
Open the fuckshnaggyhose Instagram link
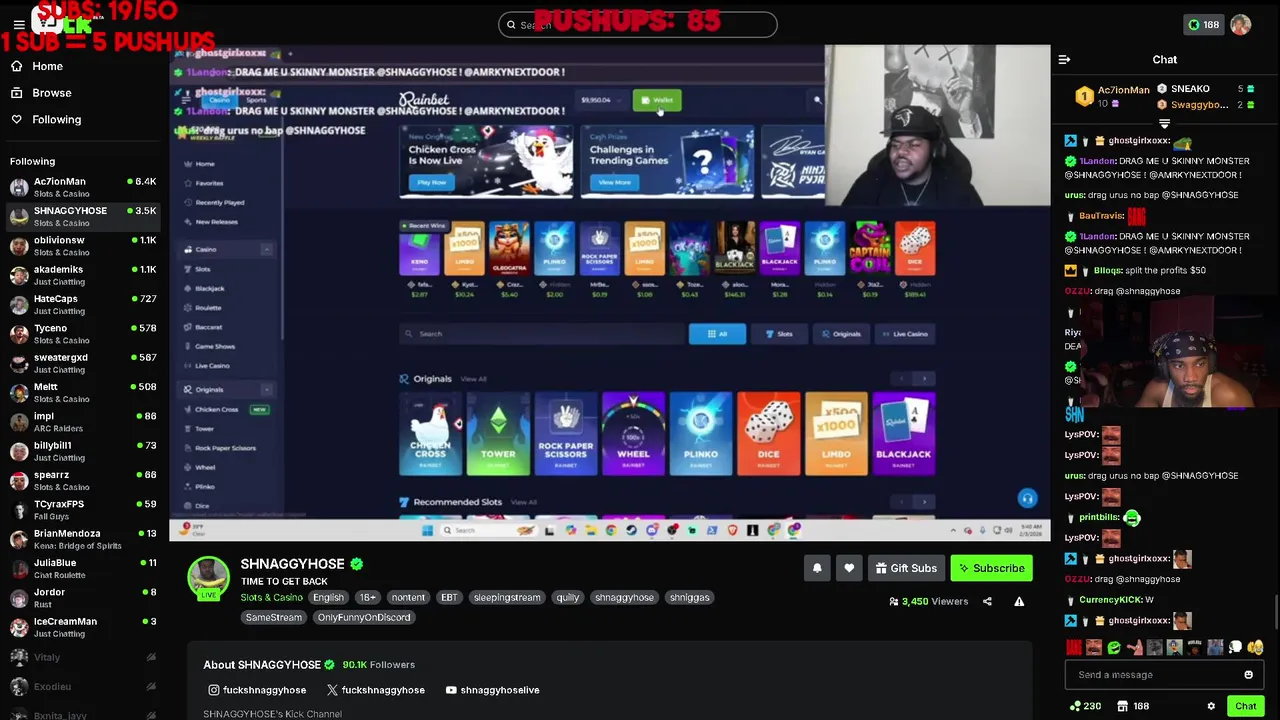(x=257, y=690)
